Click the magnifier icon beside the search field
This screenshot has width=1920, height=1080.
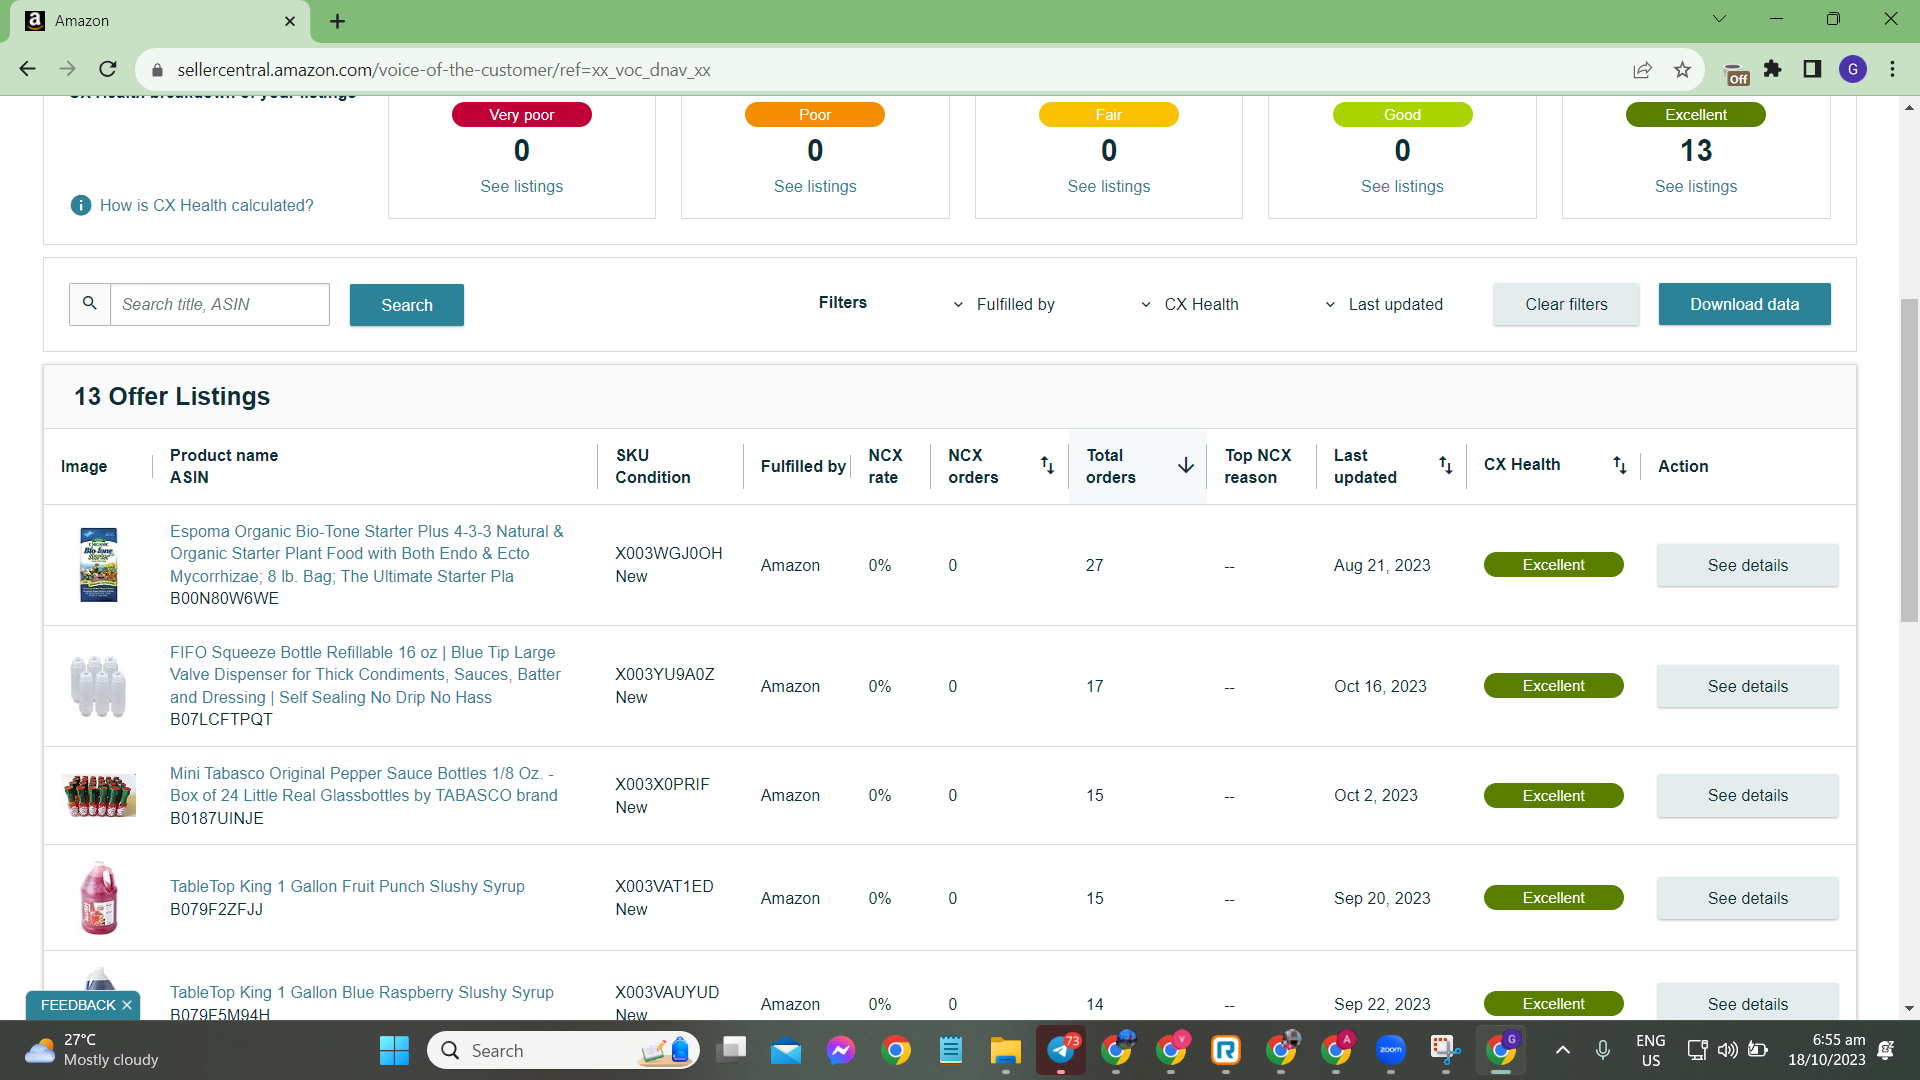point(90,304)
